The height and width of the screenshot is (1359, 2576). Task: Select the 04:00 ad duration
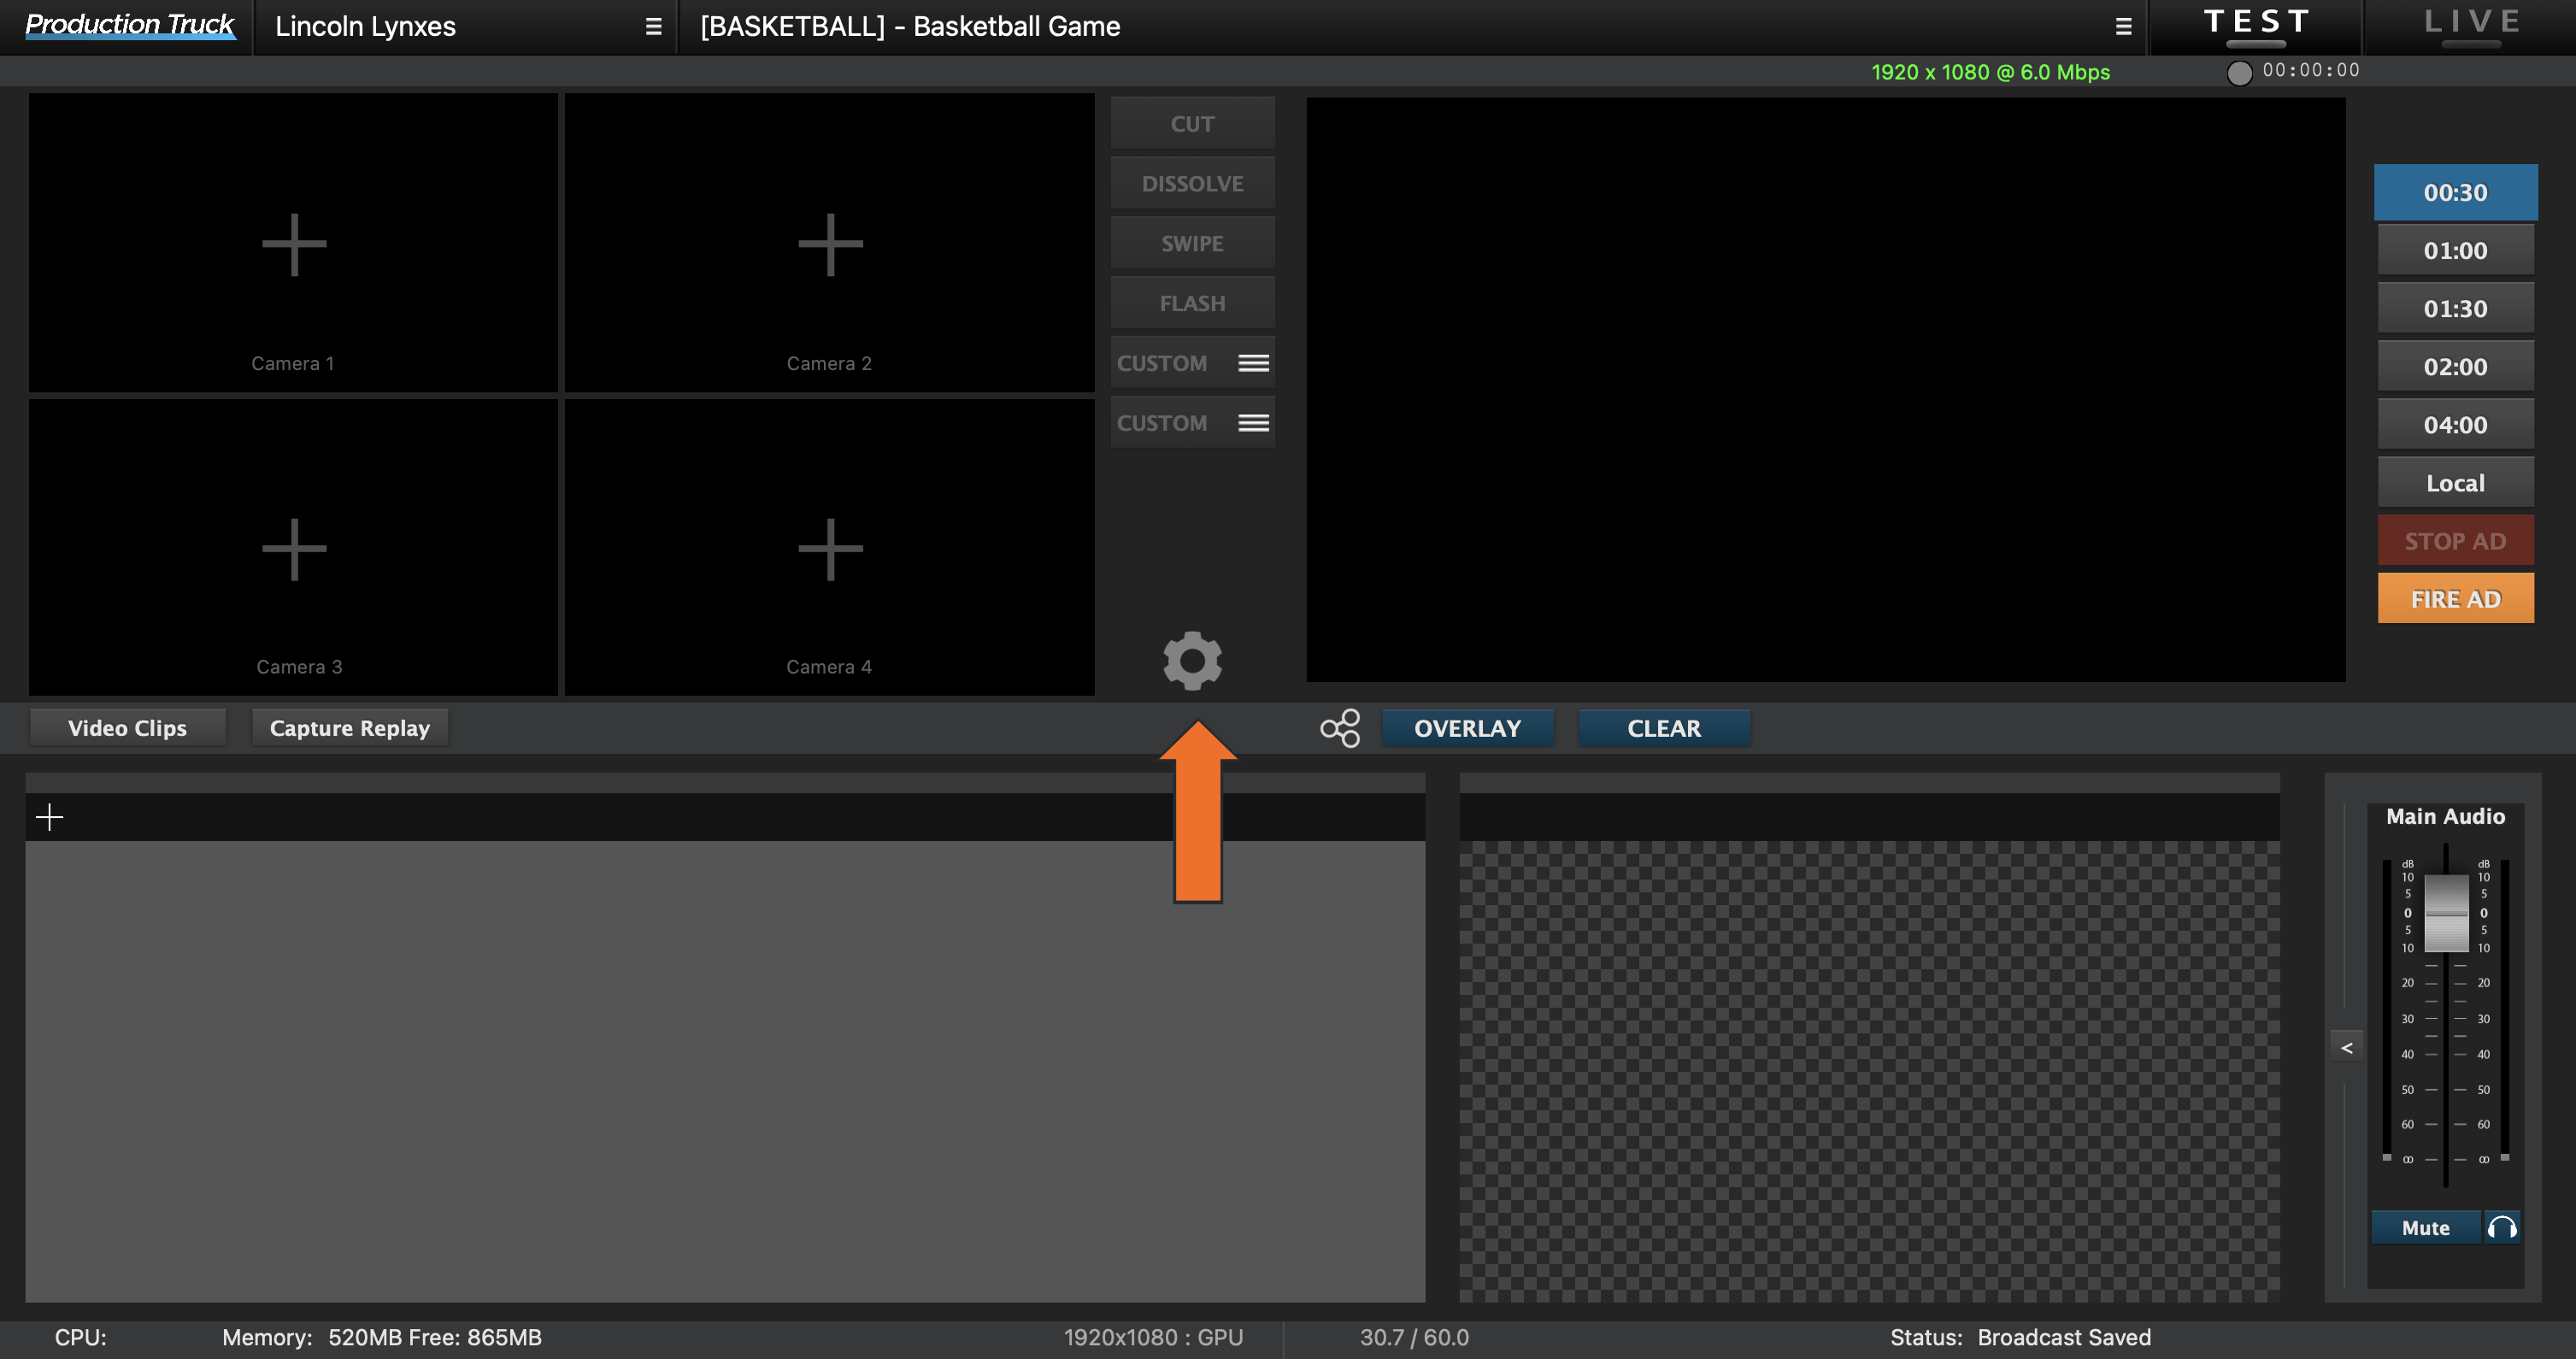2455,424
